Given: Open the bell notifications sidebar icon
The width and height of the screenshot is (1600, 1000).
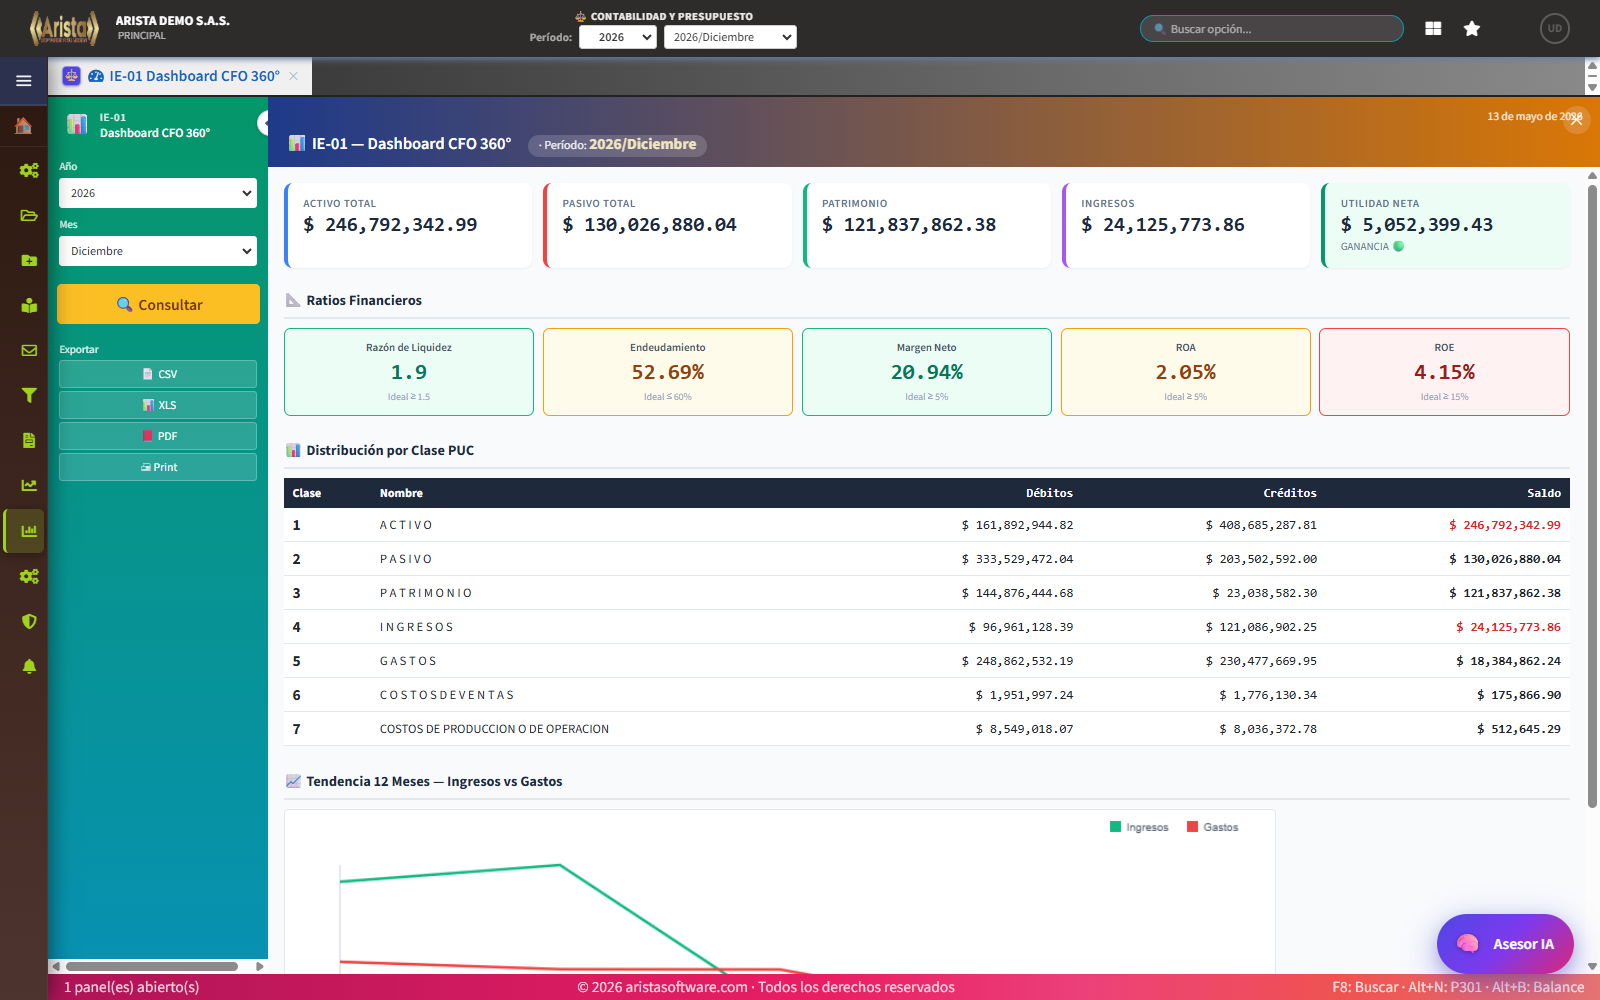Looking at the screenshot, I should [x=29, y=666].
